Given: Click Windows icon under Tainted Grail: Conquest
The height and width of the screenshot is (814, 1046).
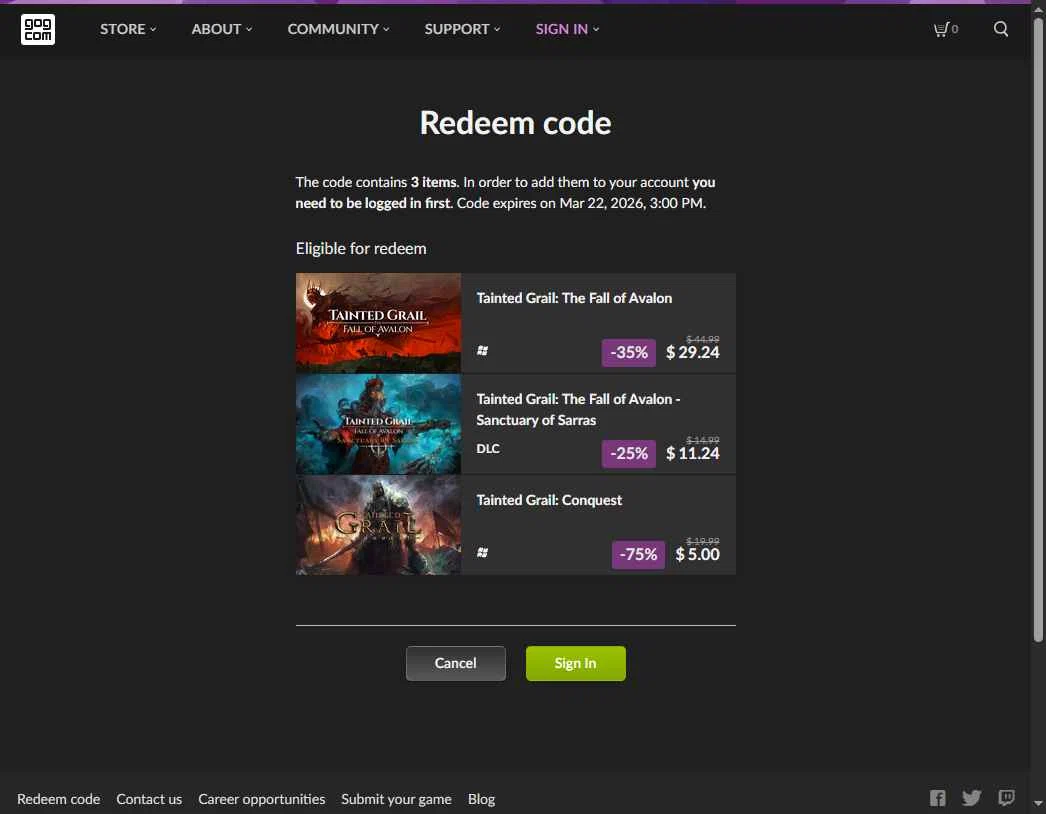Looking at the screenshot, I should click(482, 552).
